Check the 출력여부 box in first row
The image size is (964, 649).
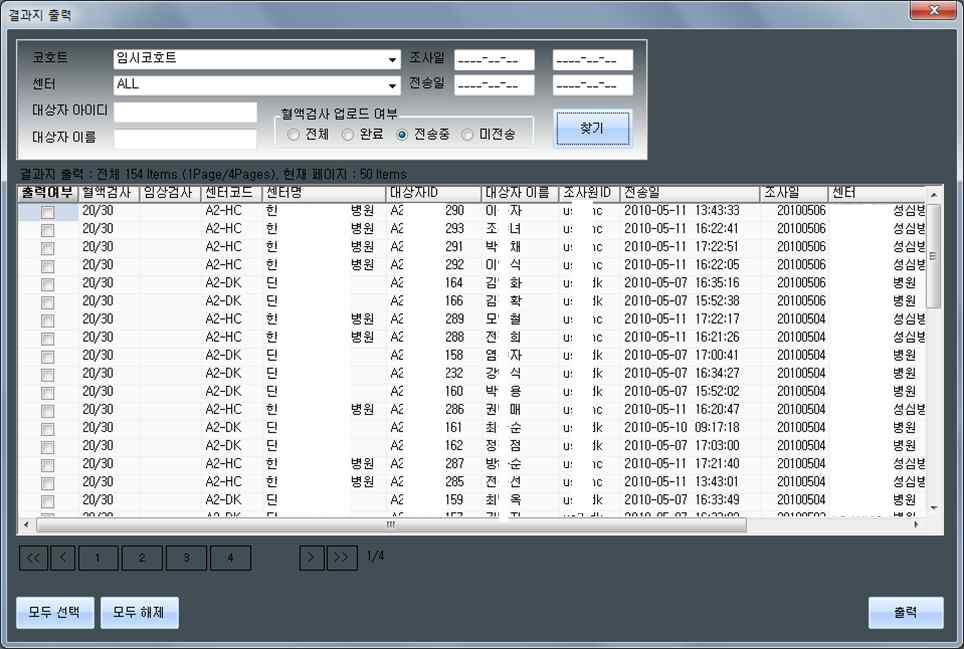[x=47, y=212]
